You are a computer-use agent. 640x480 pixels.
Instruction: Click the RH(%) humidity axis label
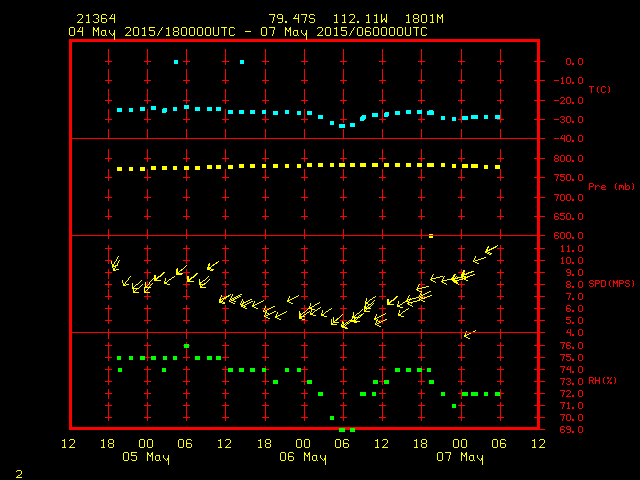point(602,381)
